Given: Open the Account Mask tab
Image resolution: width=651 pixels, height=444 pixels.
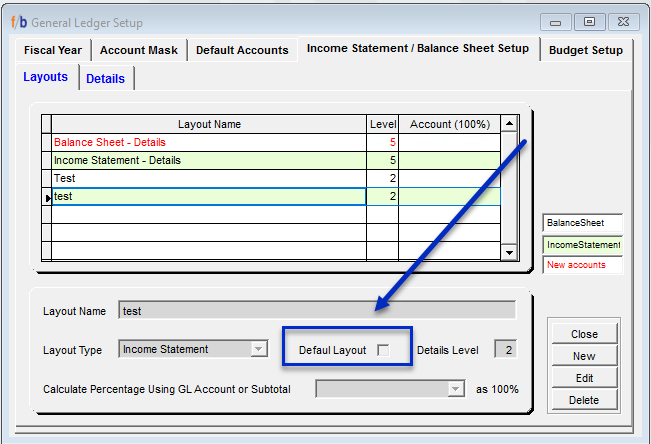Looking at the screenshot, I should point(139,50).
